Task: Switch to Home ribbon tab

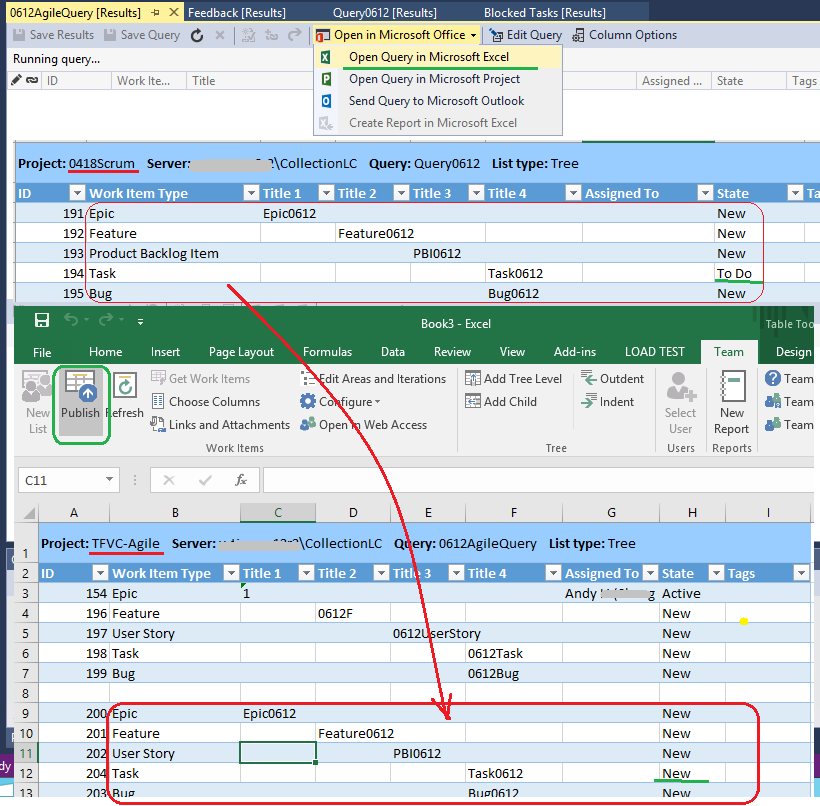Action: click(106, 352)
